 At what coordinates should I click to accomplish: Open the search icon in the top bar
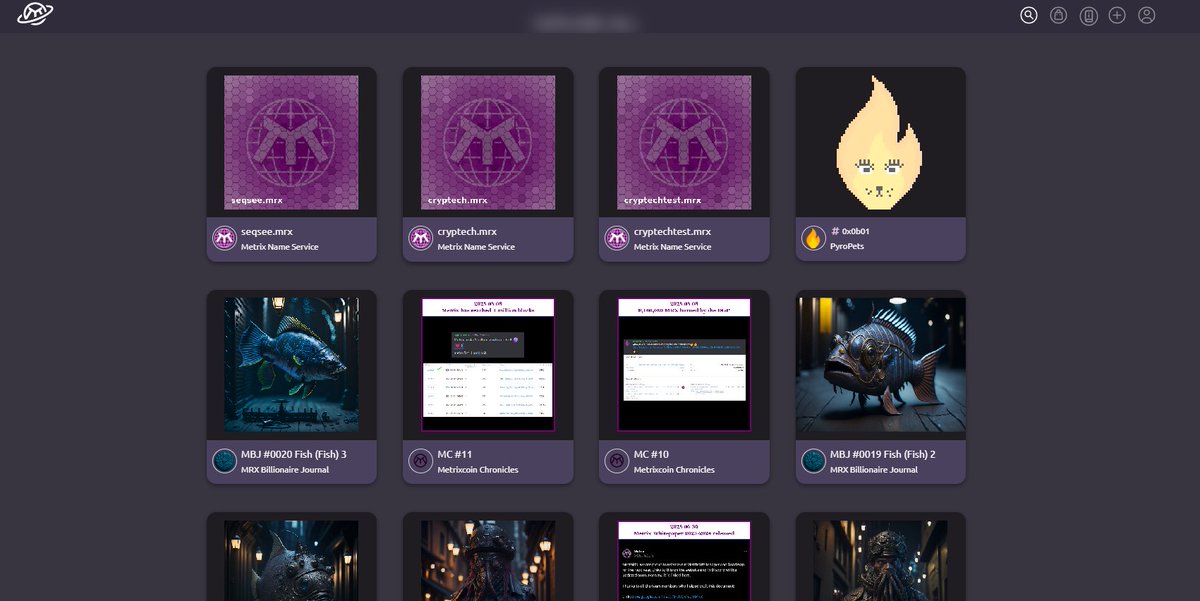point(1028,15)
